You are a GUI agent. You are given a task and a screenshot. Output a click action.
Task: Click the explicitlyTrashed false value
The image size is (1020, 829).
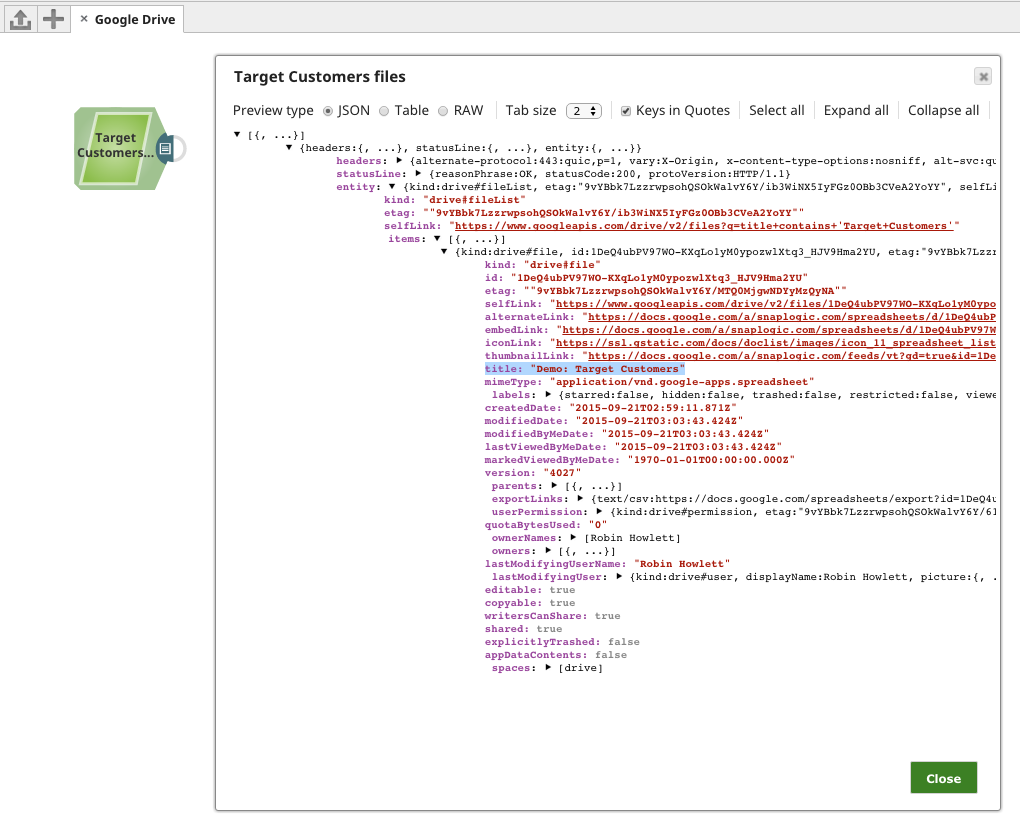click(x=624, y=642)
